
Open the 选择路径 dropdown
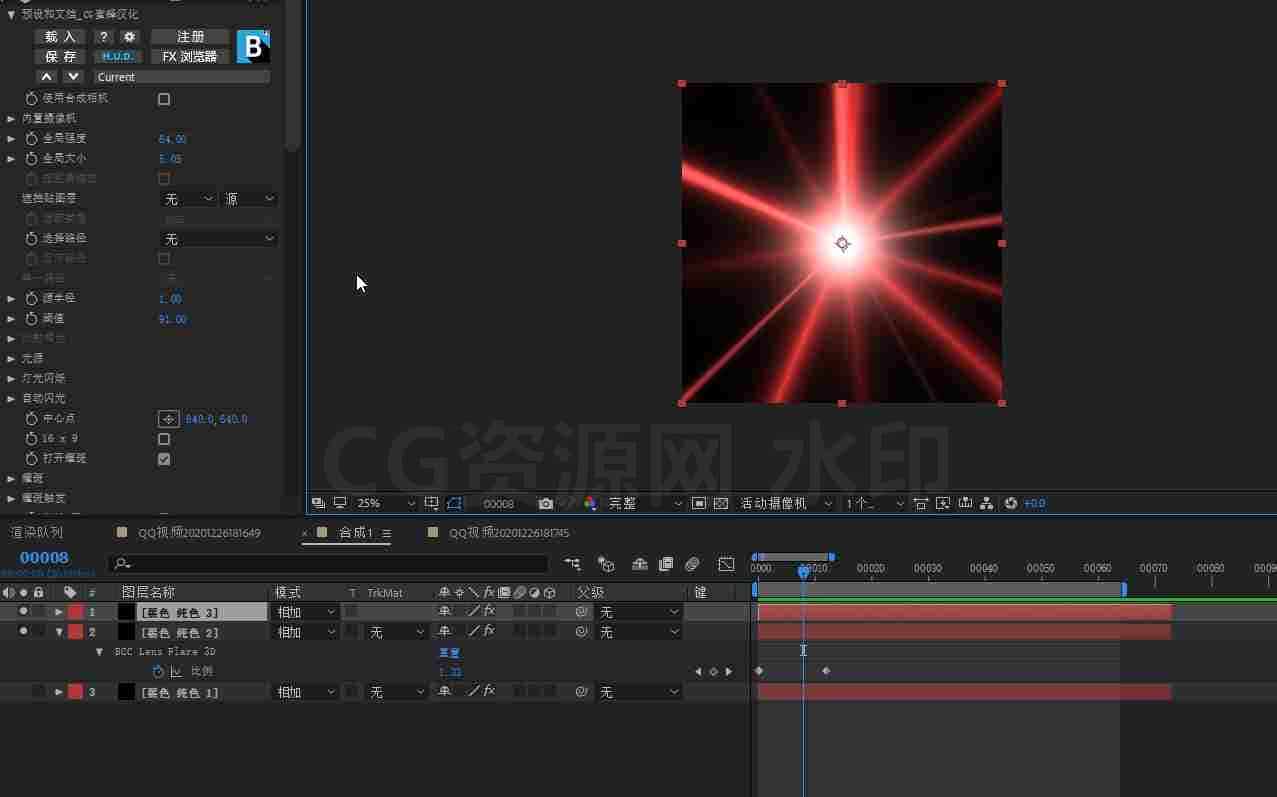(218, 239)
